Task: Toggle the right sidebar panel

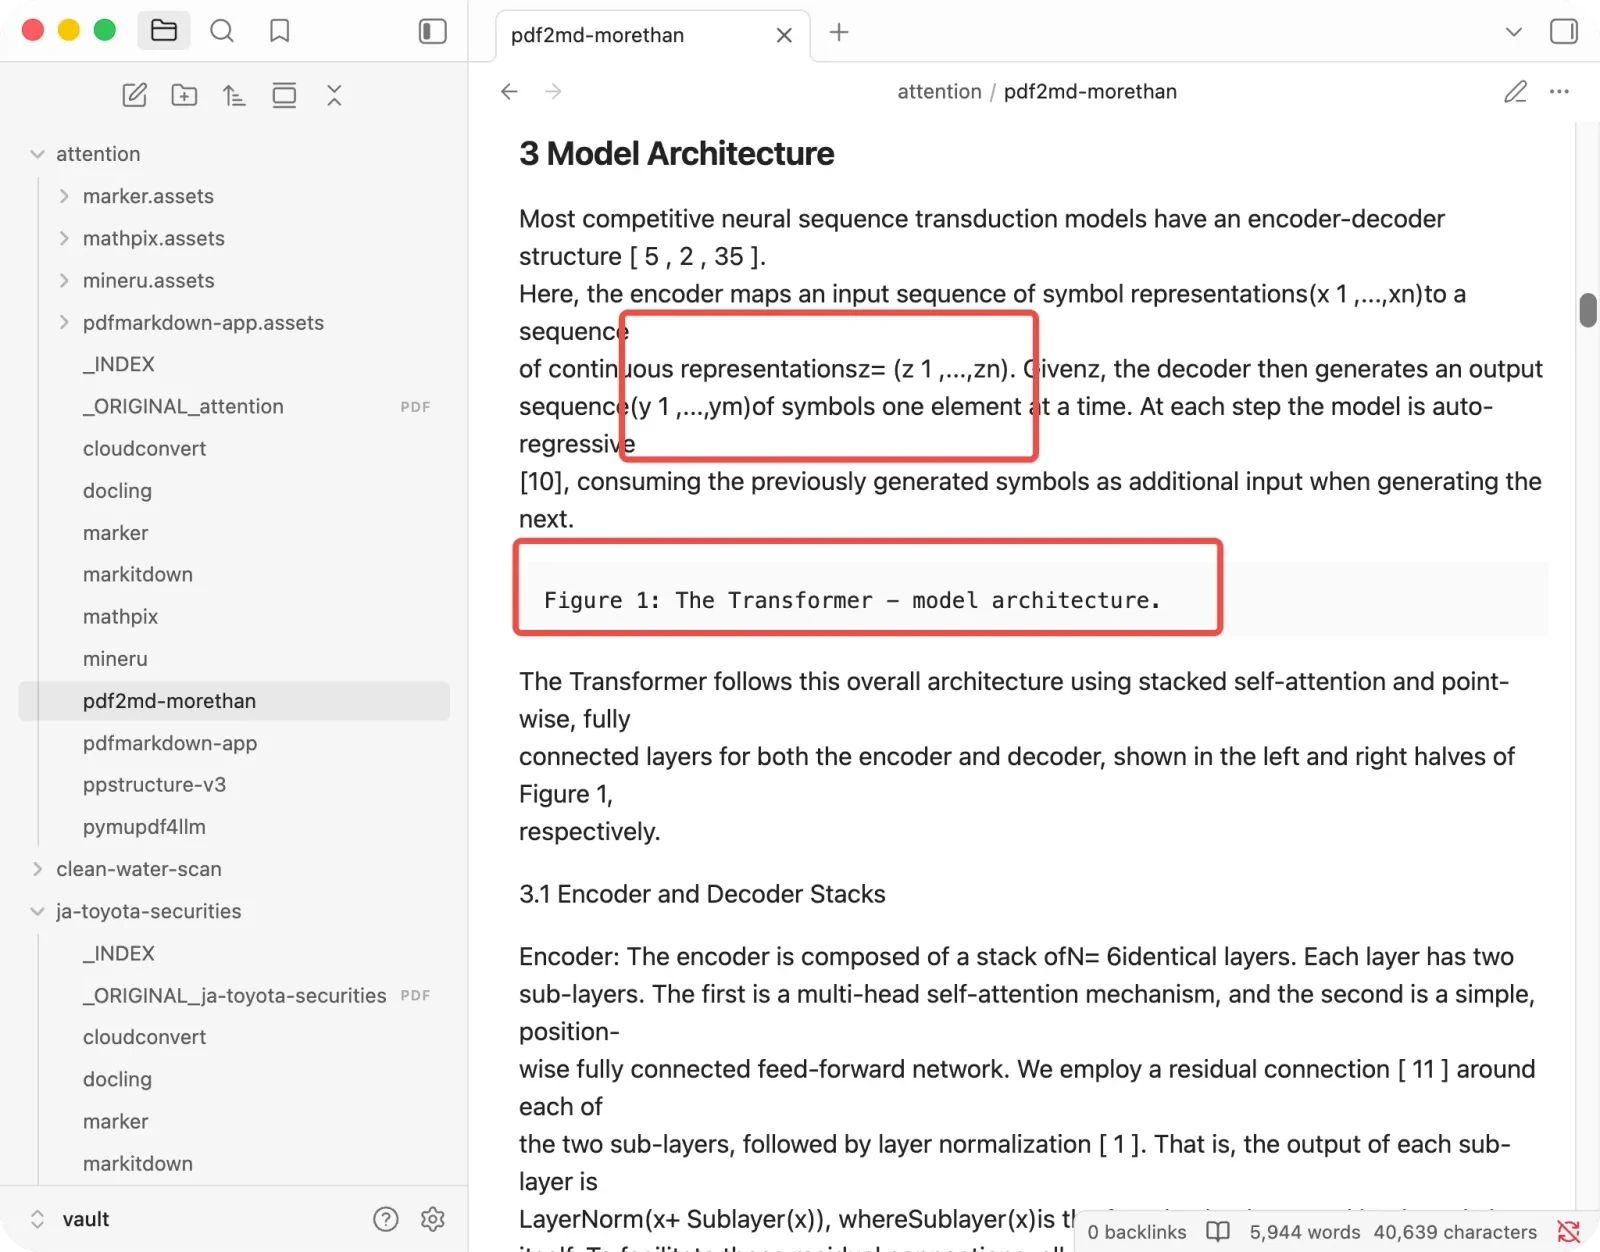Action: [1564, 31]
